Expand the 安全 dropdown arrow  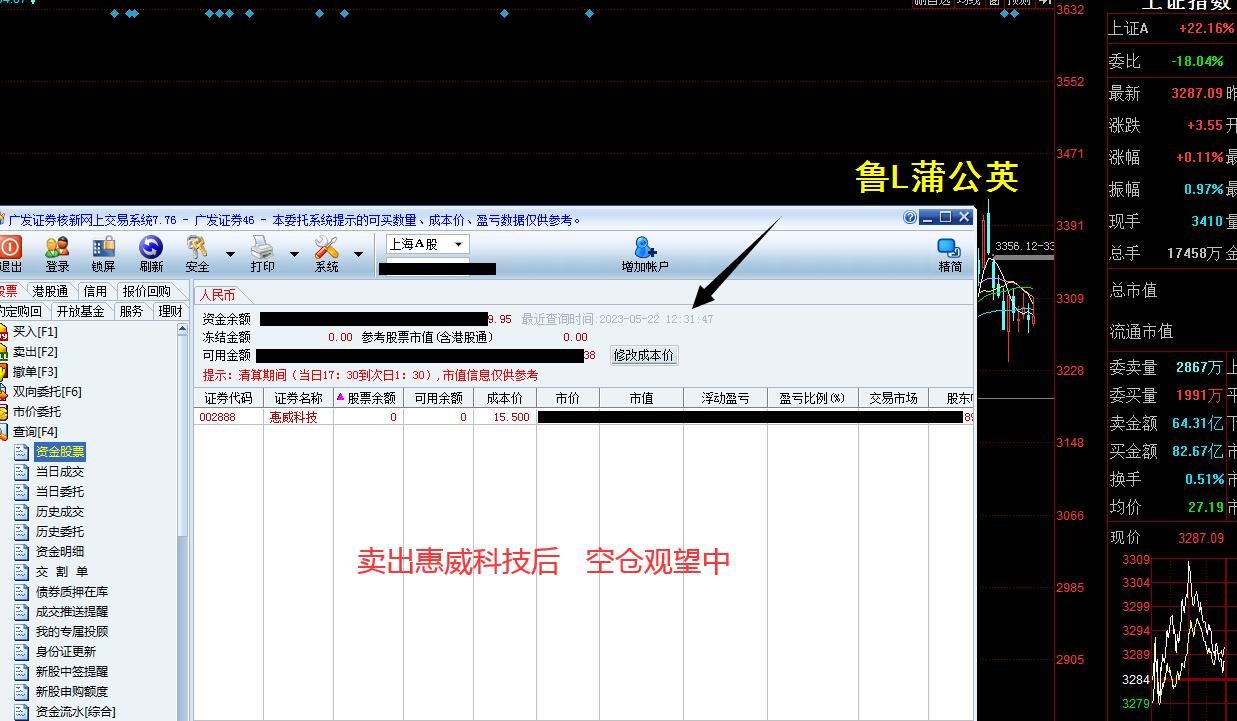point(229,254)
